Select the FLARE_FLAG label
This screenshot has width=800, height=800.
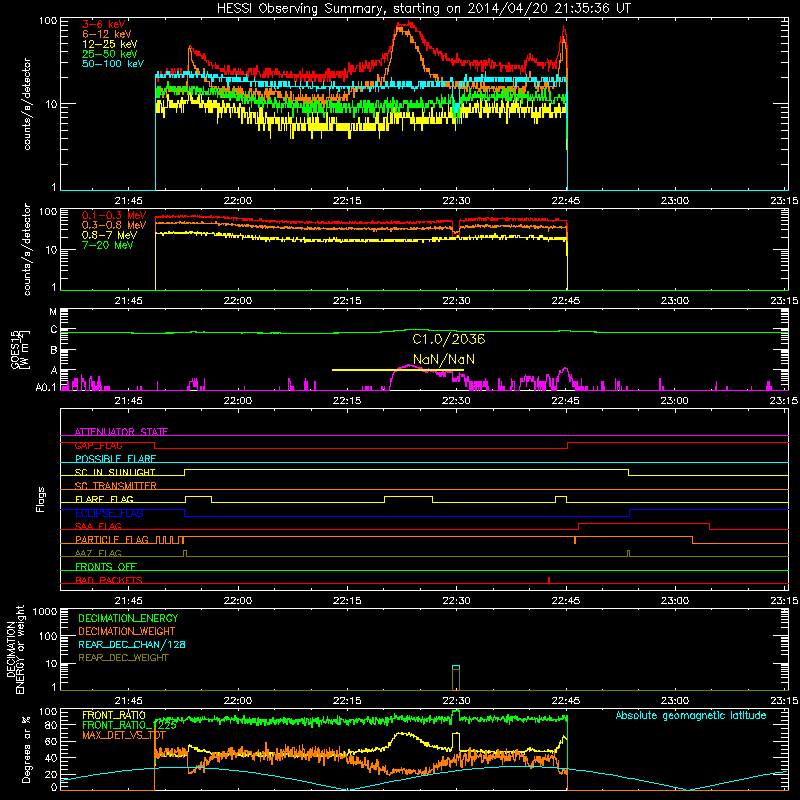(104, 499)
